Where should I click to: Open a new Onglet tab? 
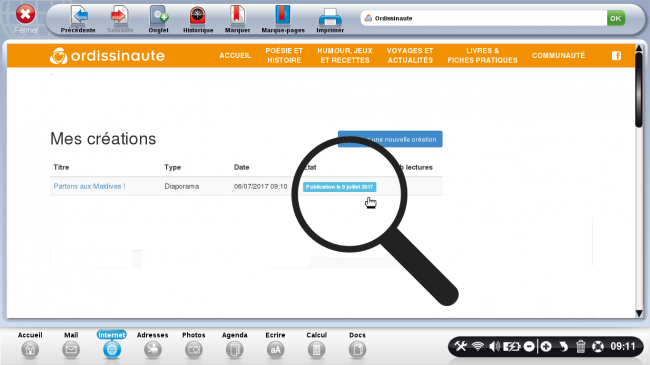(x=159, y=15)
